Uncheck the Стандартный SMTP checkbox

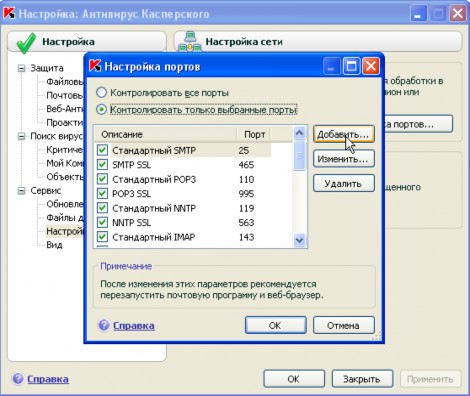point(102,150)
